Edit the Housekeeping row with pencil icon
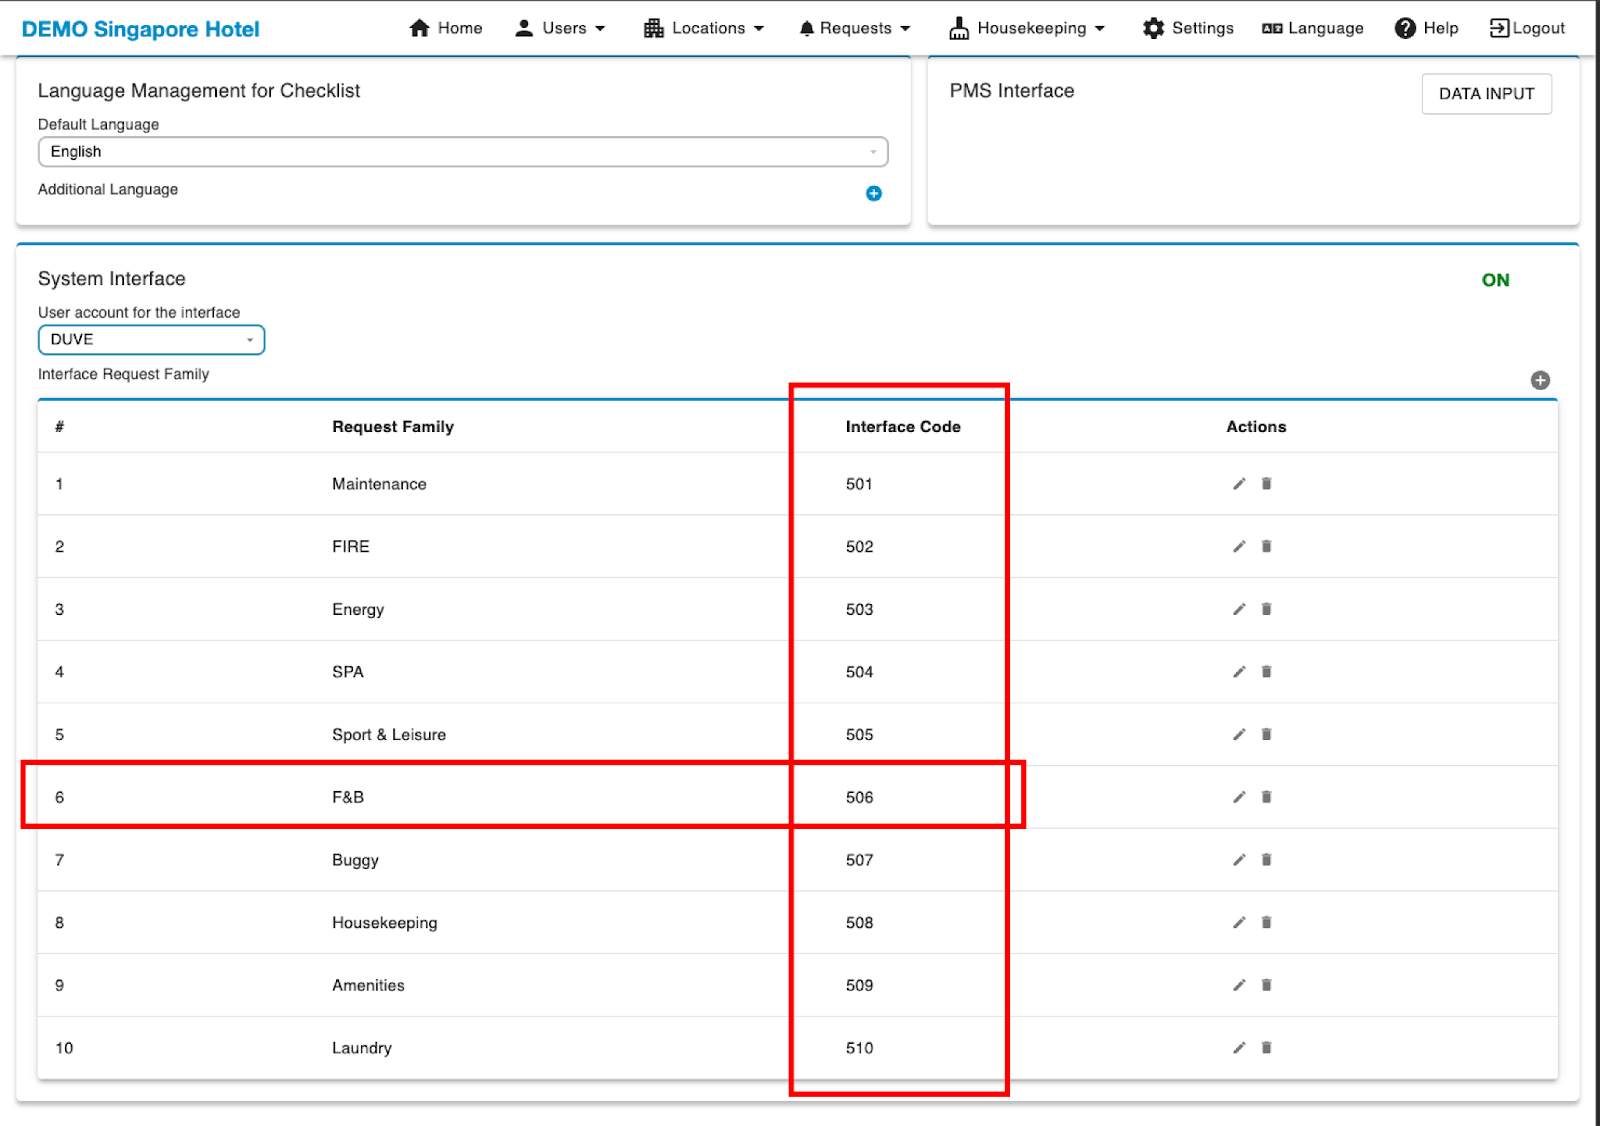 point(1239,923)
